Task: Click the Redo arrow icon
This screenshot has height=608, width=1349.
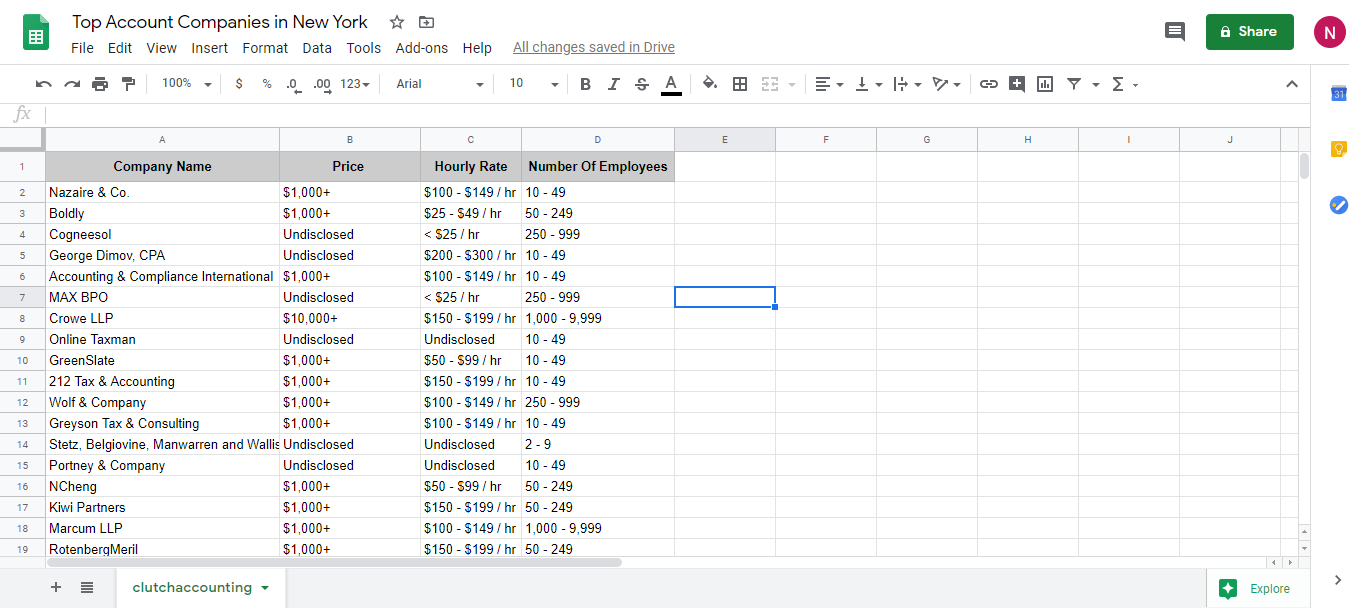Action: coord(72,84)
